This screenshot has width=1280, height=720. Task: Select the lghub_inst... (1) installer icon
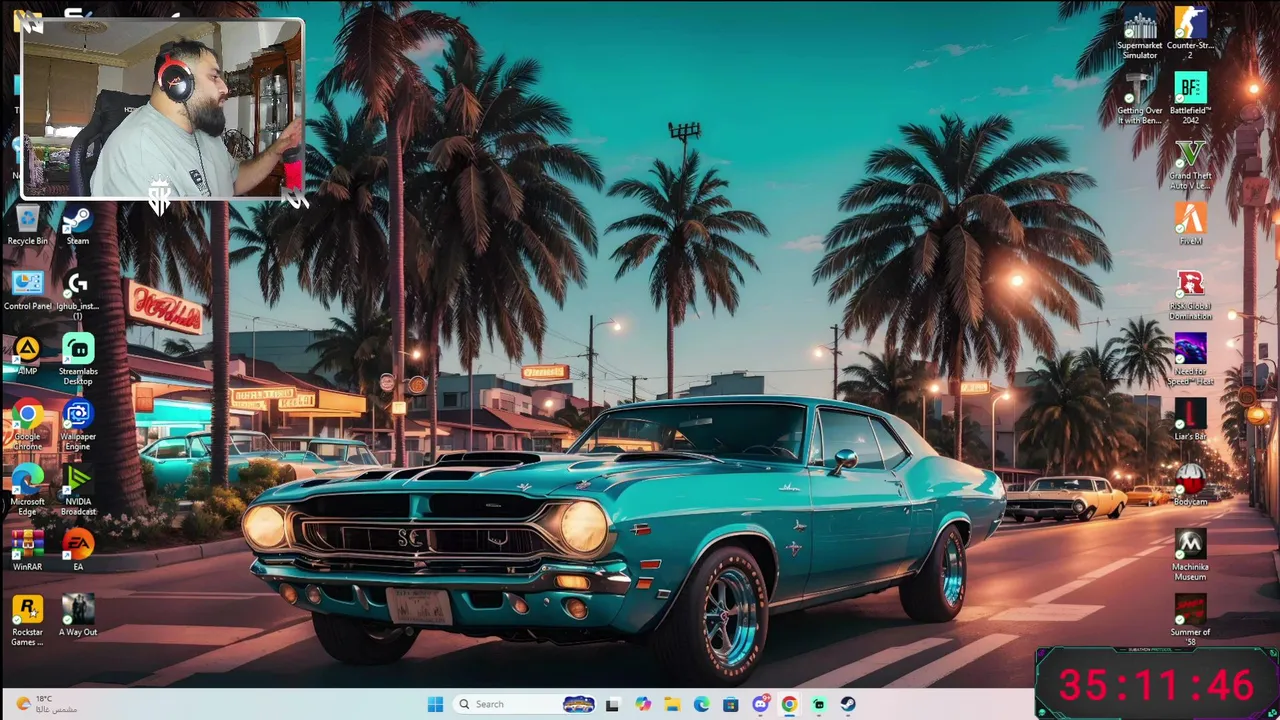coord(77,295)
